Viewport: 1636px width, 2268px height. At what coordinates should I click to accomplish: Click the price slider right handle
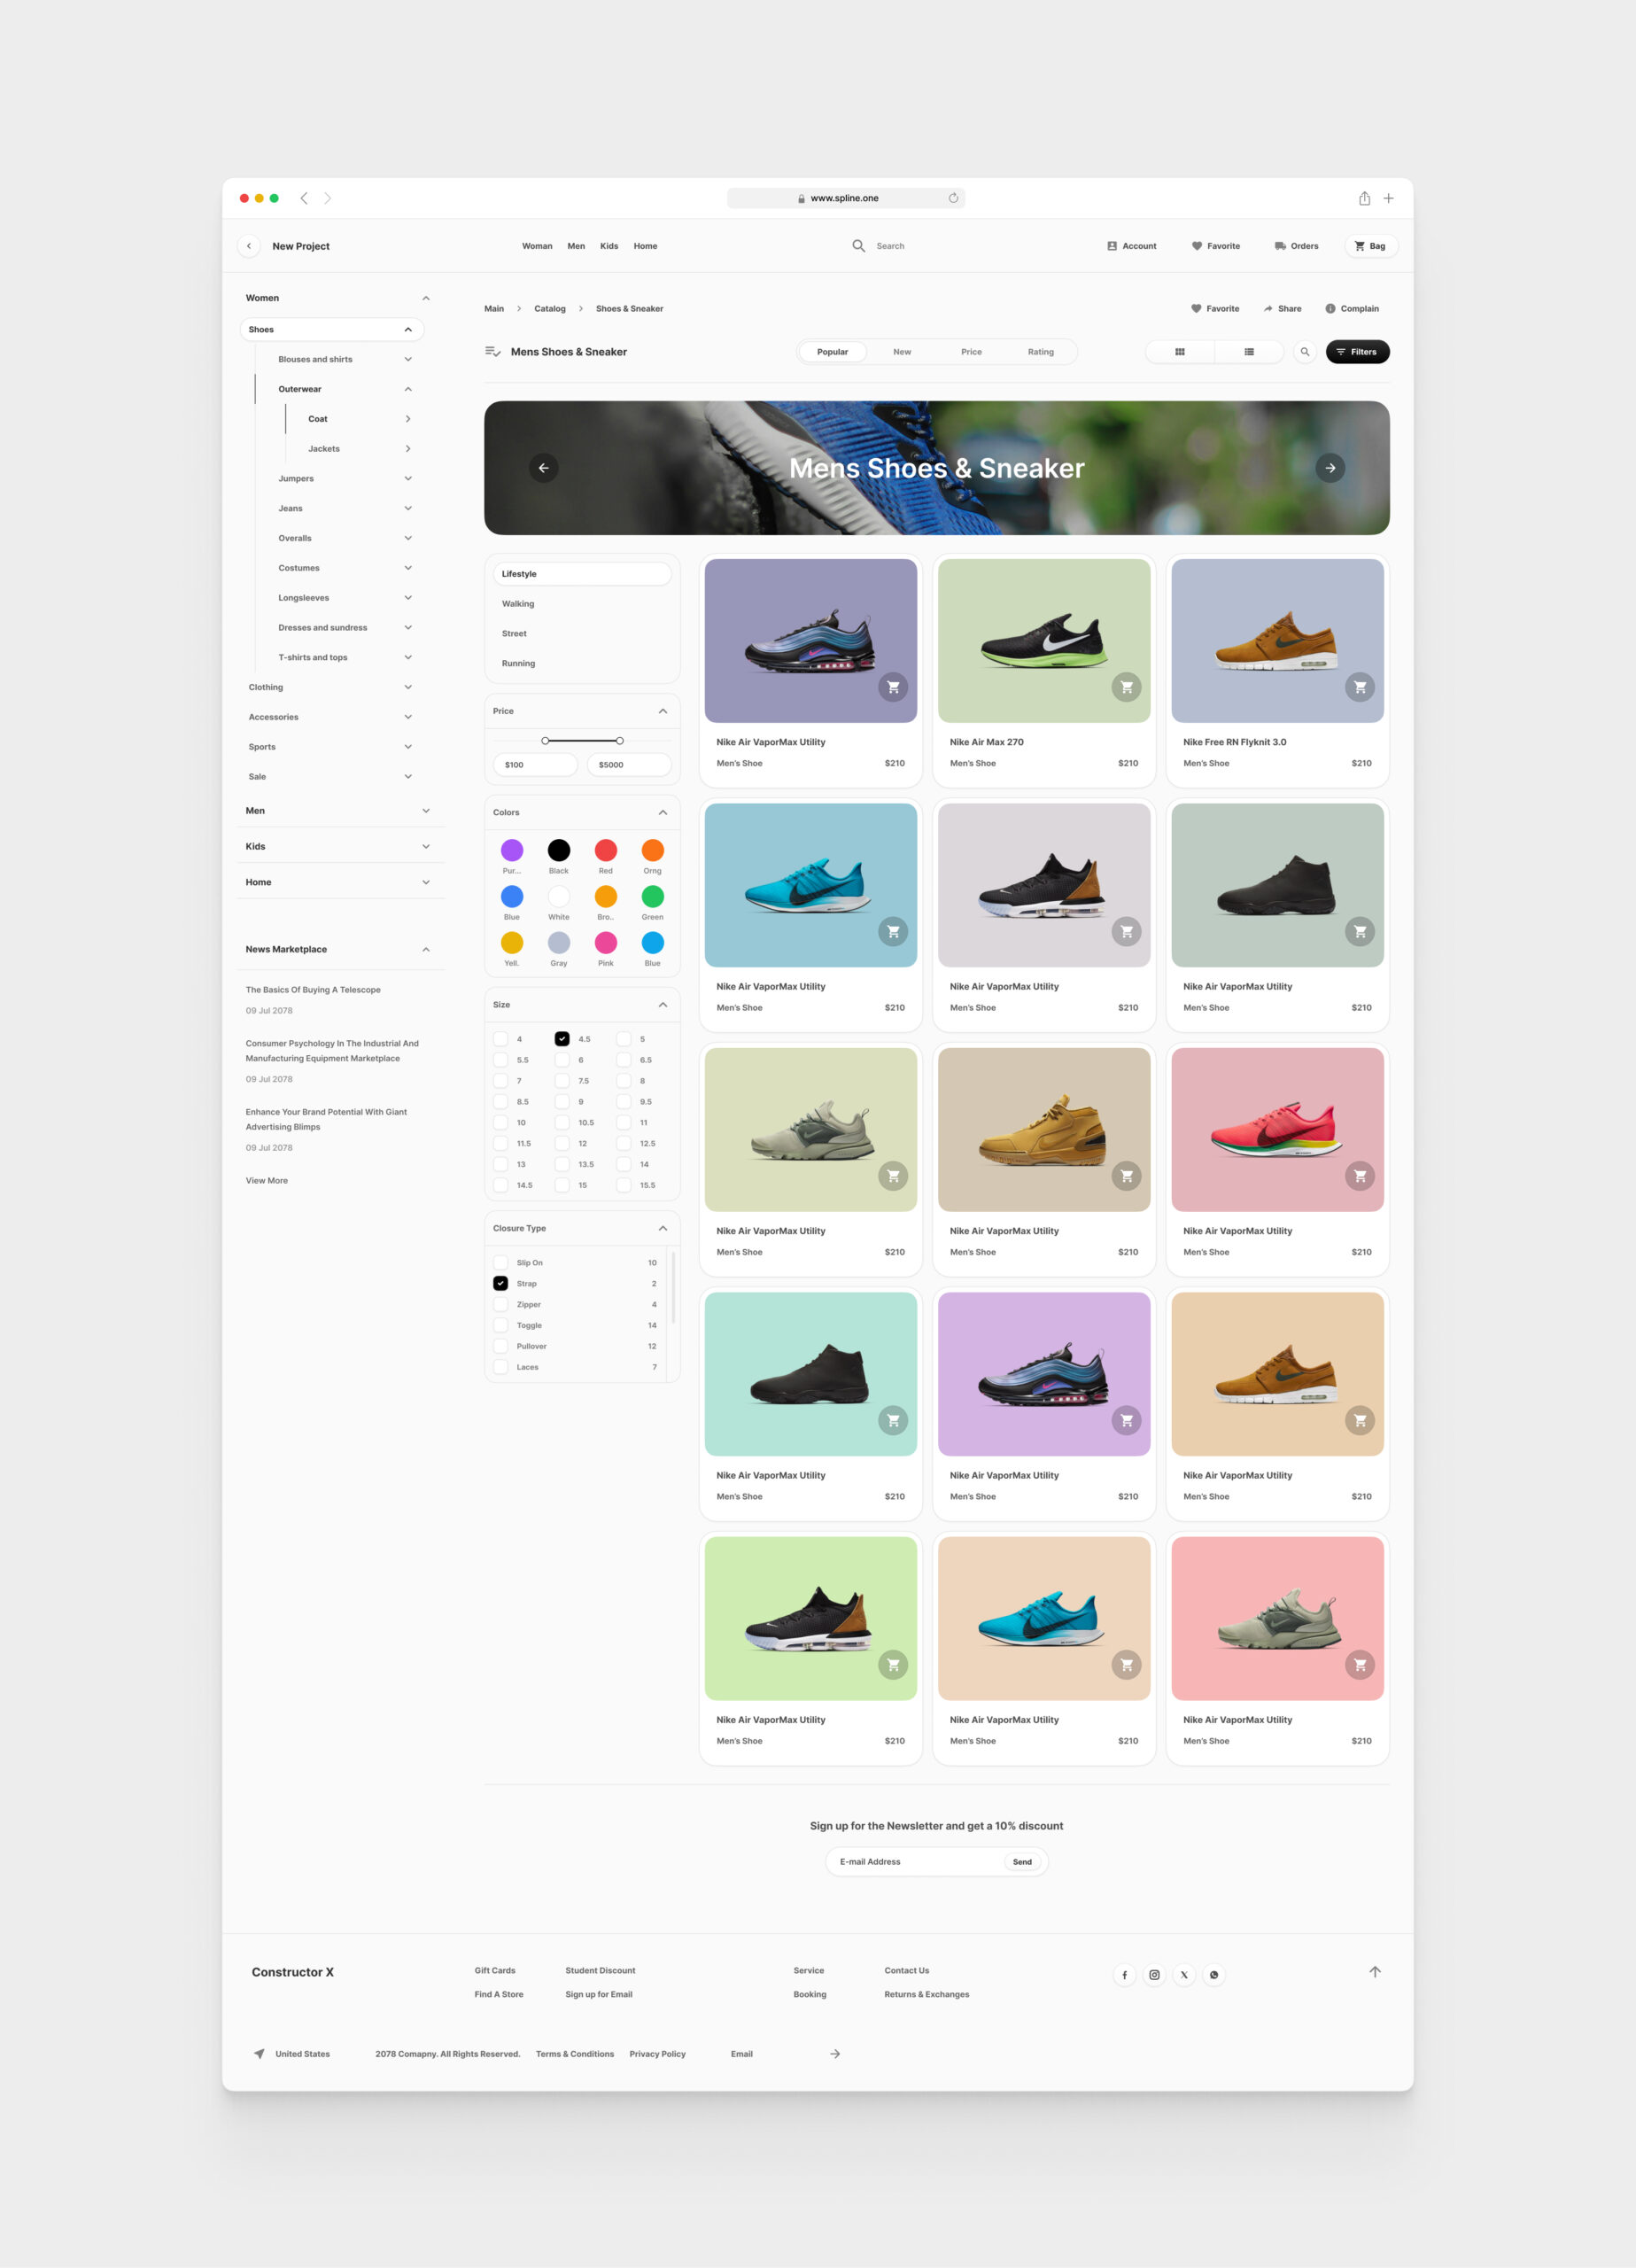[620, 741]
